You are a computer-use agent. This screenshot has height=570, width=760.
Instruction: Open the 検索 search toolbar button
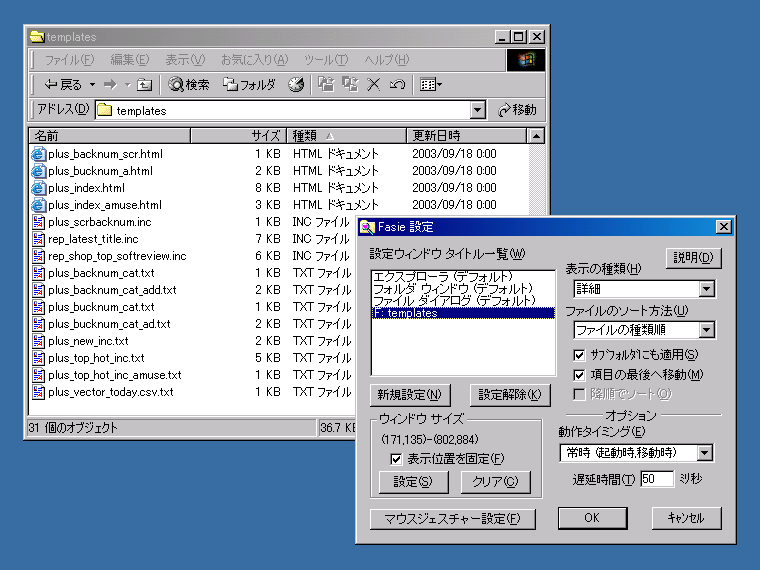[x=189, y=85]
